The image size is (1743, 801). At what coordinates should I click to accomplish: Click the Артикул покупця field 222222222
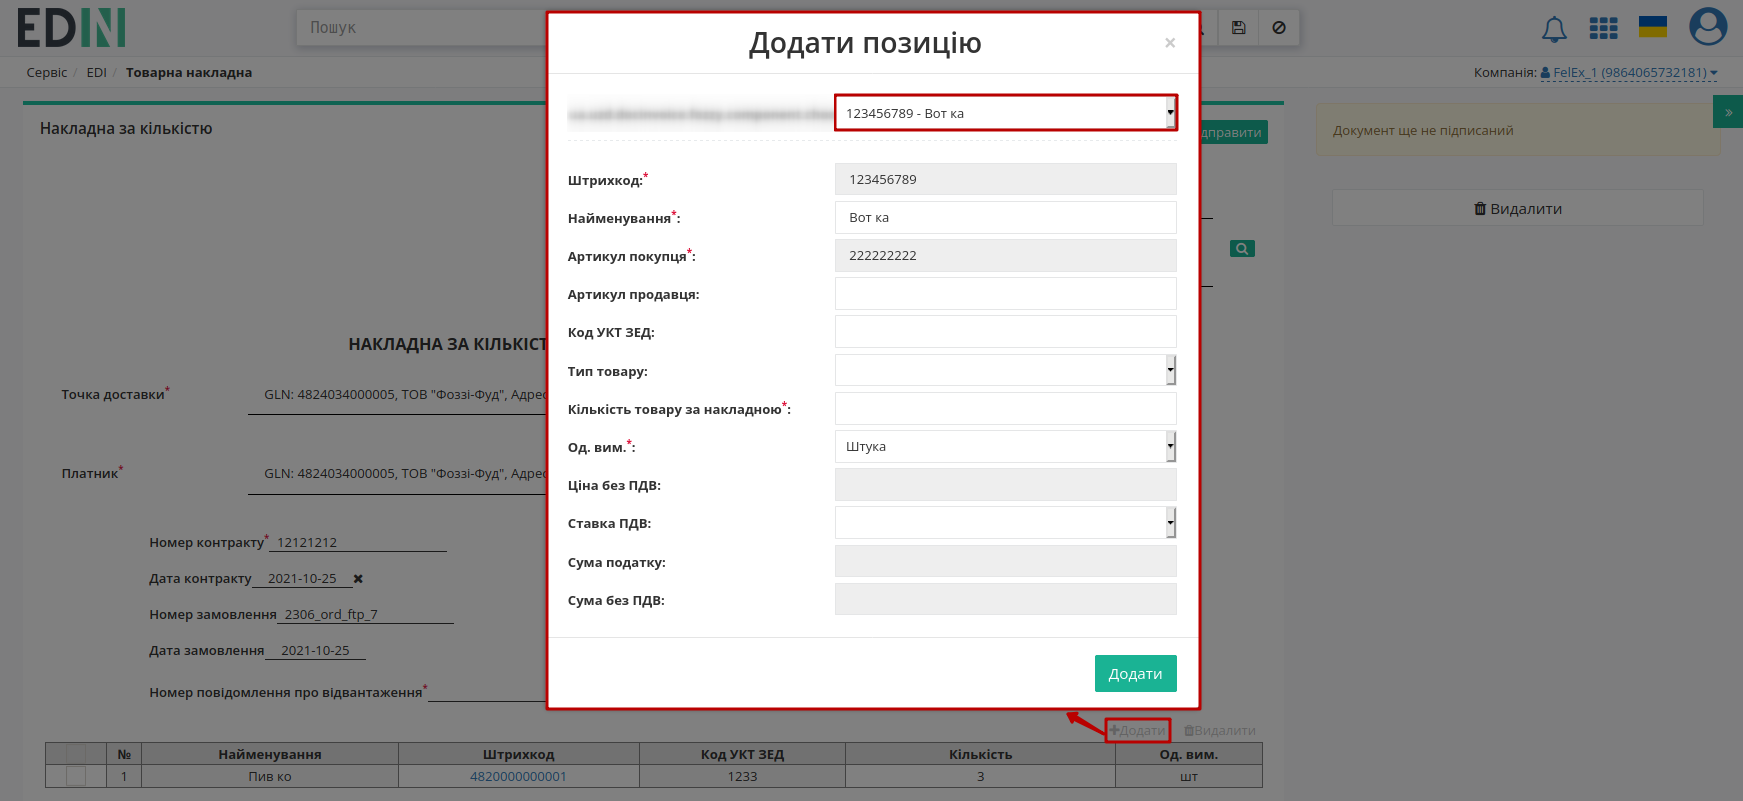(1005, 255)
